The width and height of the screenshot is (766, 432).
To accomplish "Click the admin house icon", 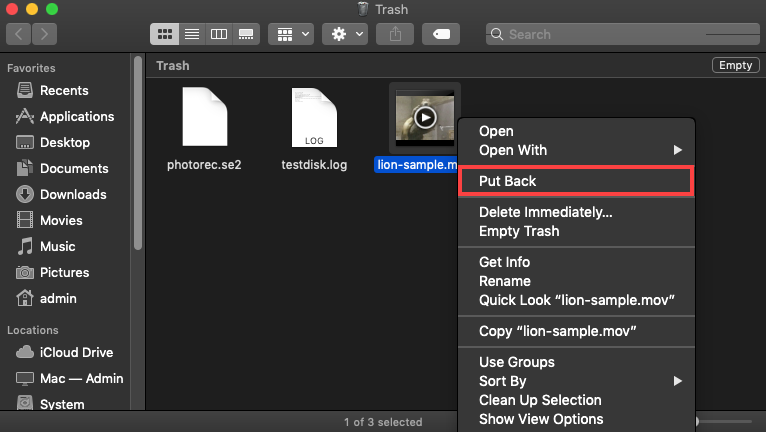I will coord(24,298).
